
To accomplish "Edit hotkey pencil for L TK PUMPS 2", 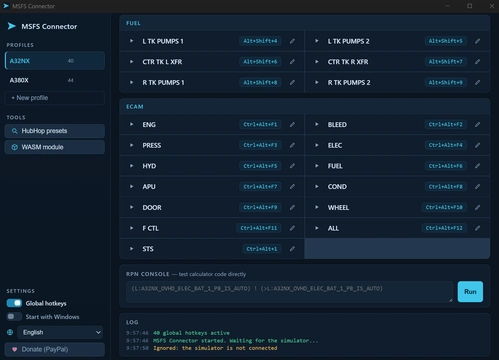I will tap(478, 41).
